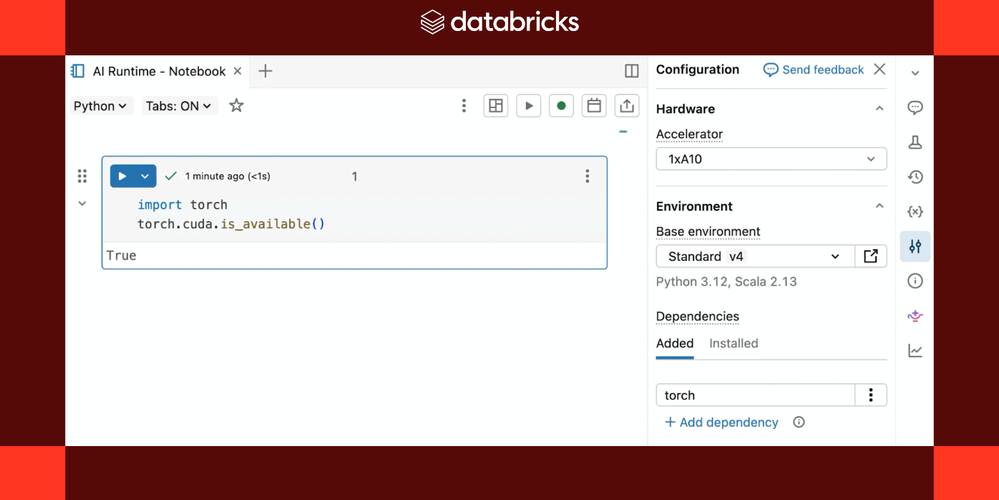Click the 'import torch' code line

point(182,204)
